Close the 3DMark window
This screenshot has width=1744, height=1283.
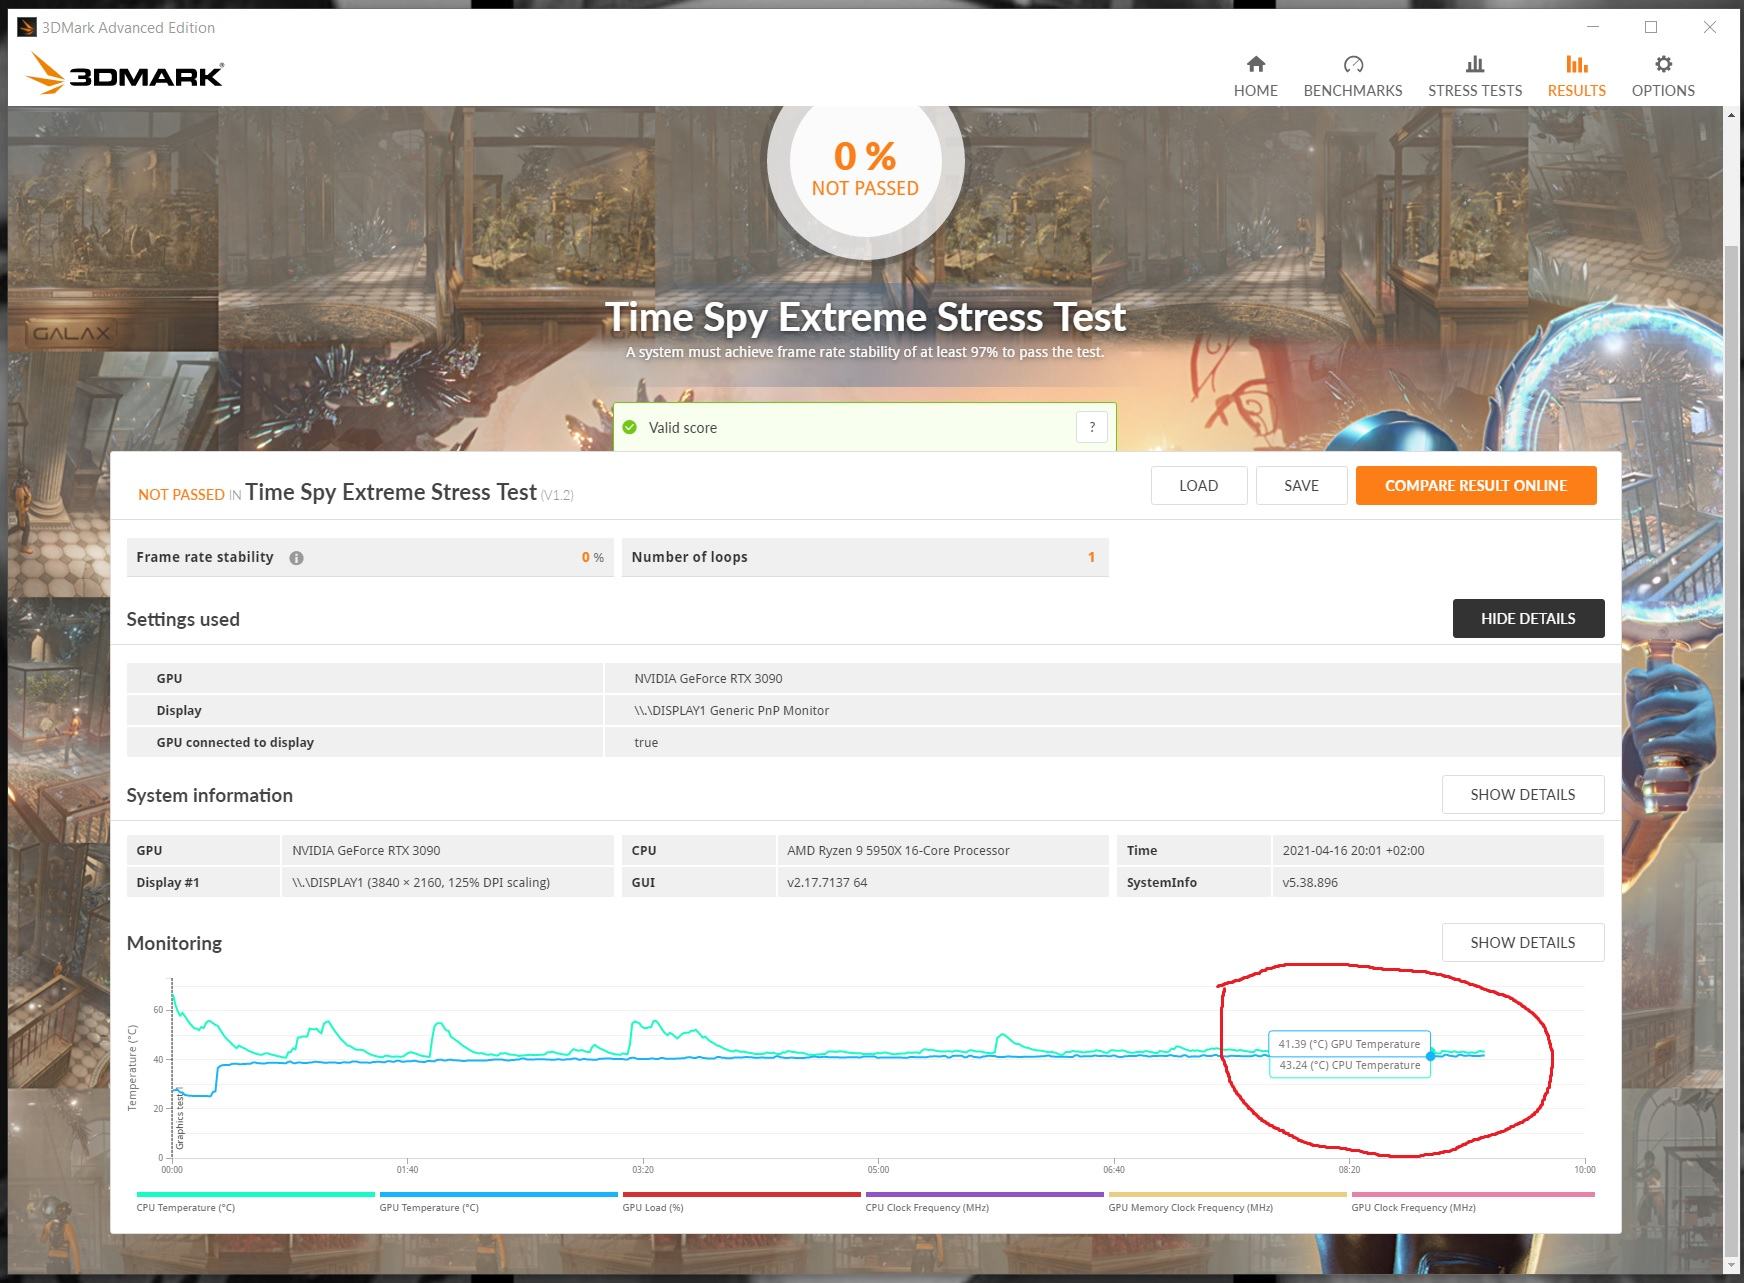click(x=1710, y=27)
